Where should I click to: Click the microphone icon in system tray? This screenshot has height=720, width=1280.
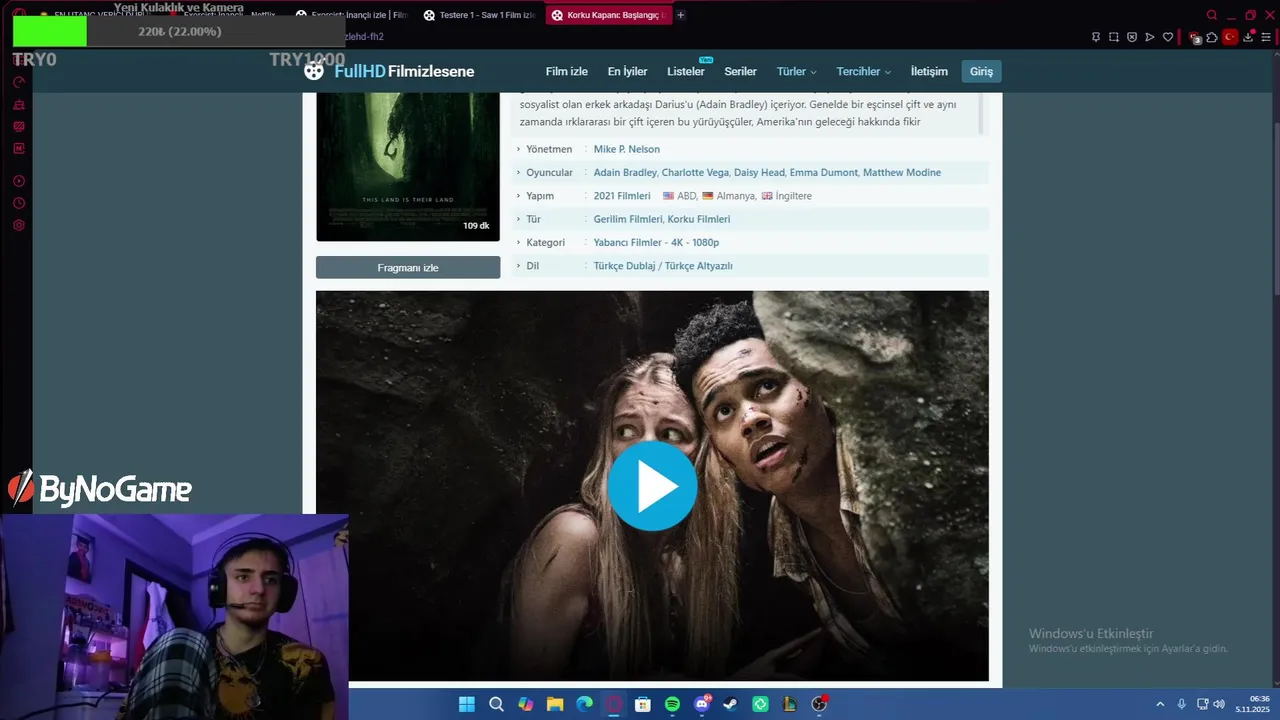[x=1181, y=704]
